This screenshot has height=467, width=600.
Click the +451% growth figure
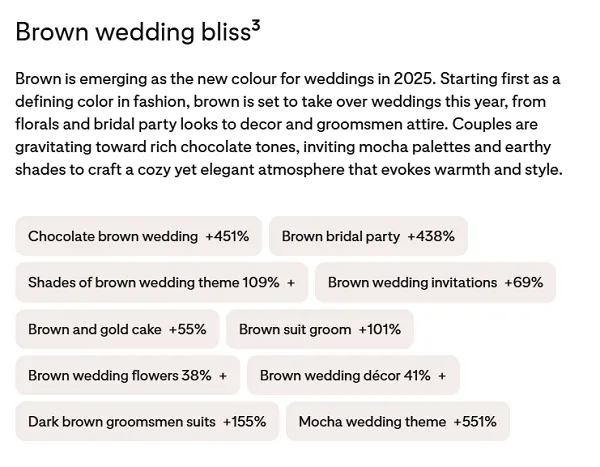(227, 237)
